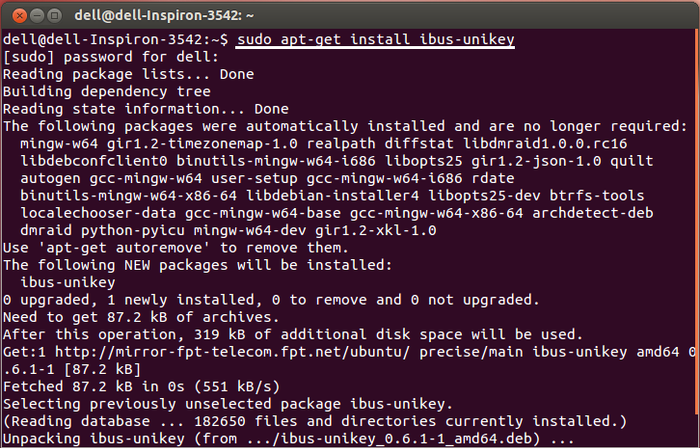This screenshot has height=448, width=700.
Task: Minimize the terminal window
Action: click(x=37, y=16)
